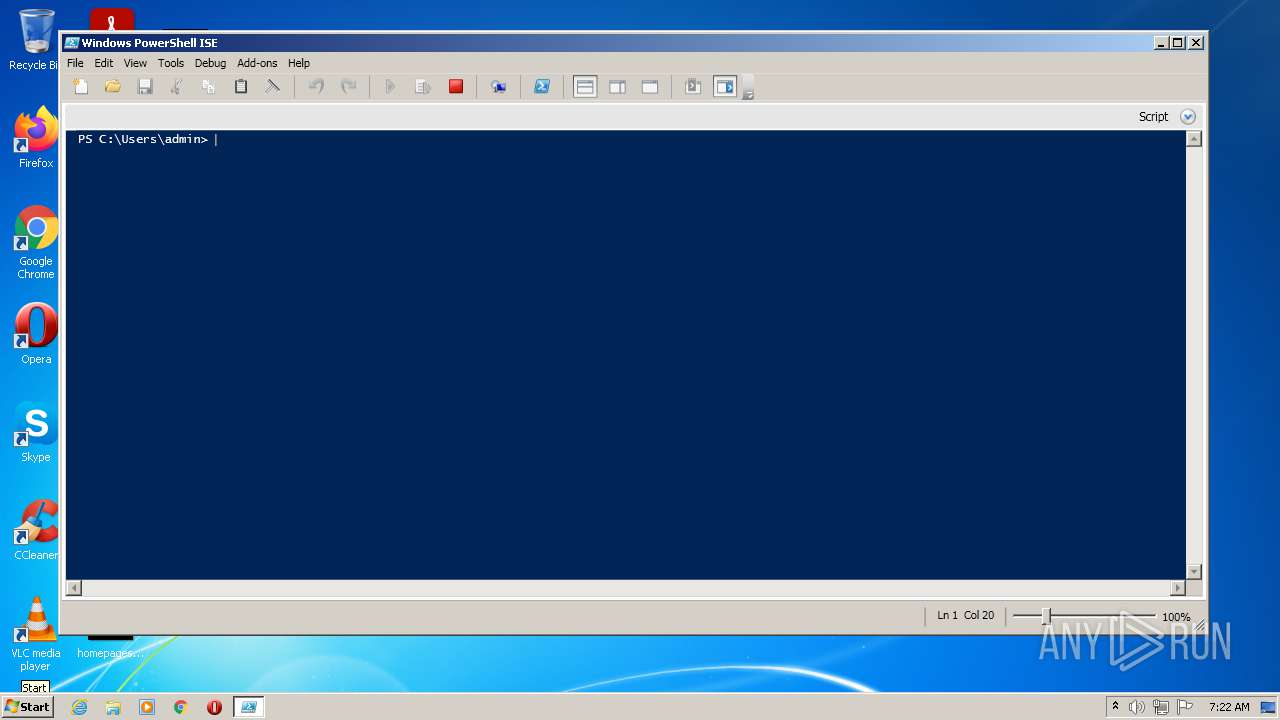Show Script Pane Maximized layout
This screenshot has height=720, width=1280.
coord(650,87)
